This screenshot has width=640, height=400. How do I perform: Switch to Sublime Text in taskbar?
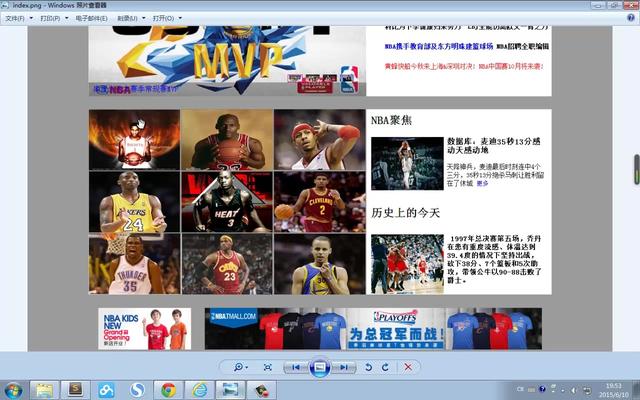click(x=75, y=390)
